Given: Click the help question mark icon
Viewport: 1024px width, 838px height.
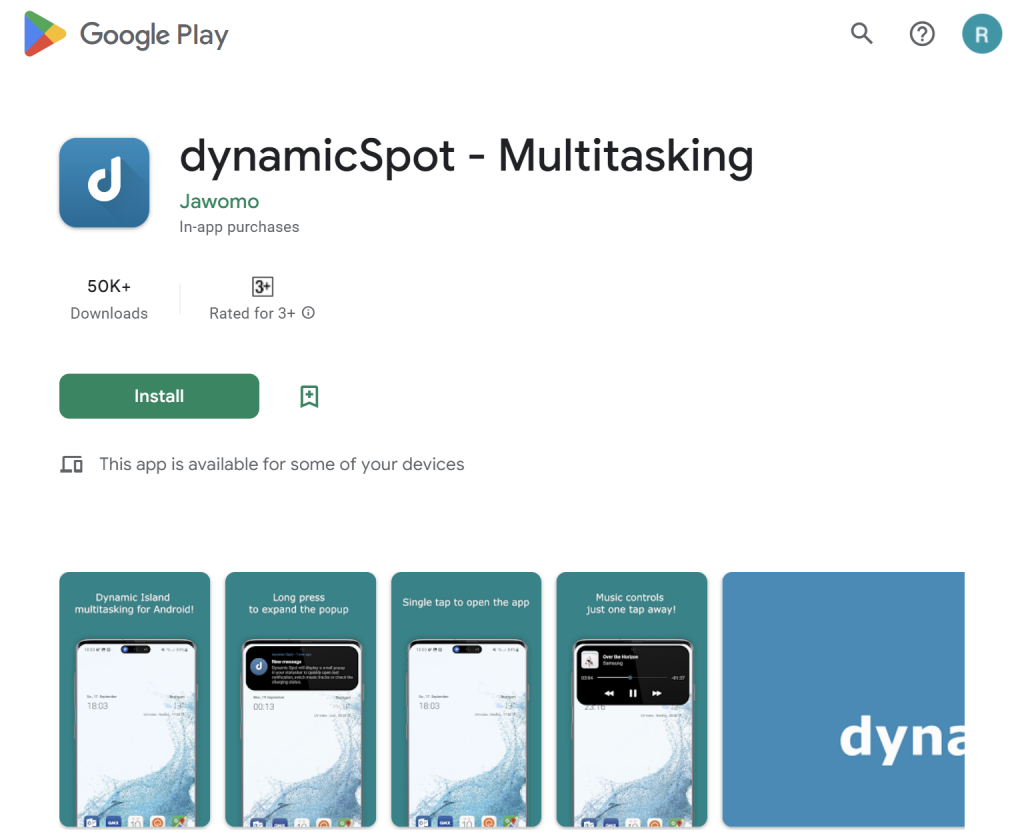Looking at the screenshot, I should (921, 34).
